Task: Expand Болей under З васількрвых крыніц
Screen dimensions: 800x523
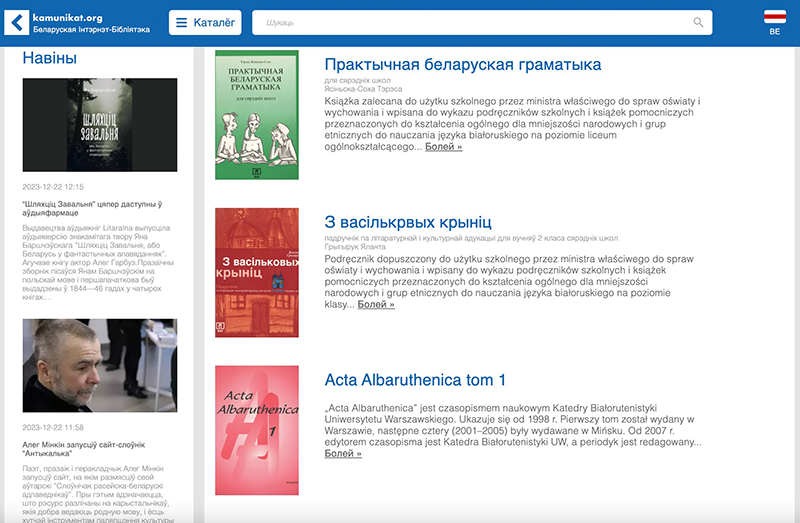Action: coord(376,304)
